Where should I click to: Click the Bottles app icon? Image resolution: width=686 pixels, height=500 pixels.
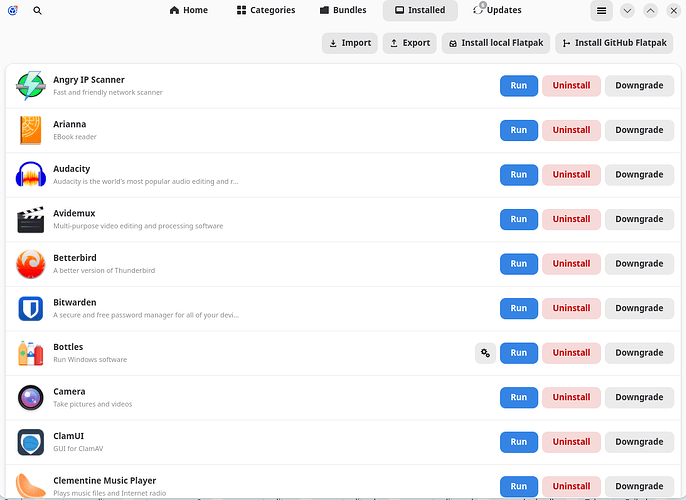(31, 353)
